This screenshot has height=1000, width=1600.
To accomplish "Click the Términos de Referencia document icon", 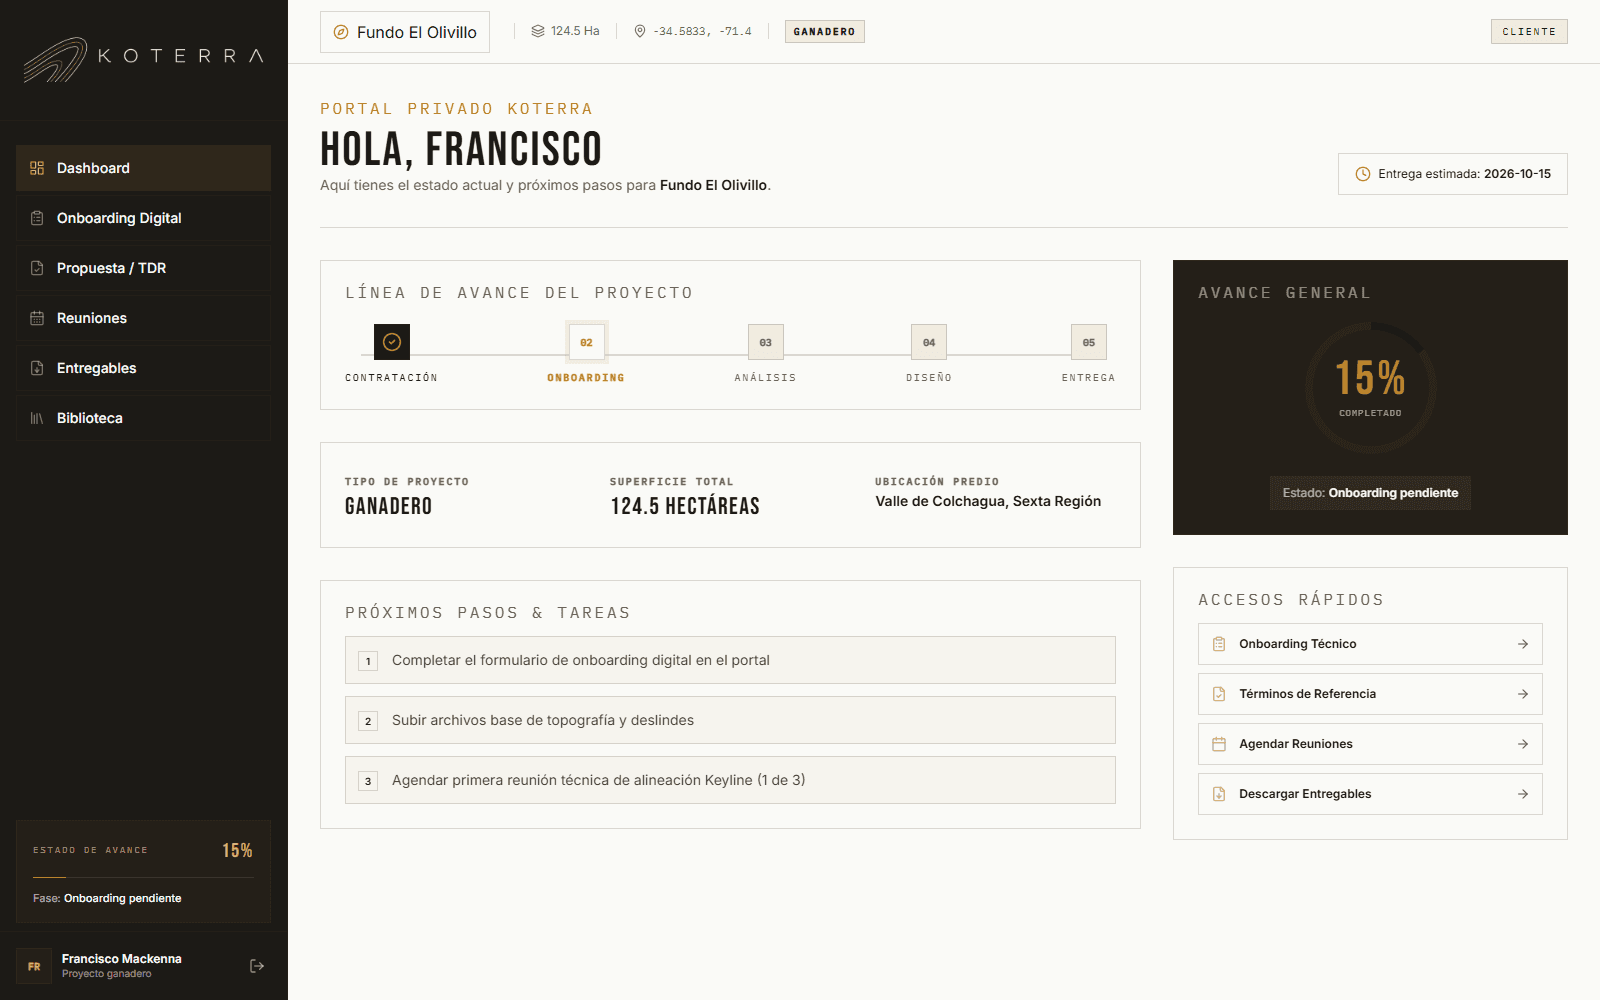I will (x=1219, y=694).
